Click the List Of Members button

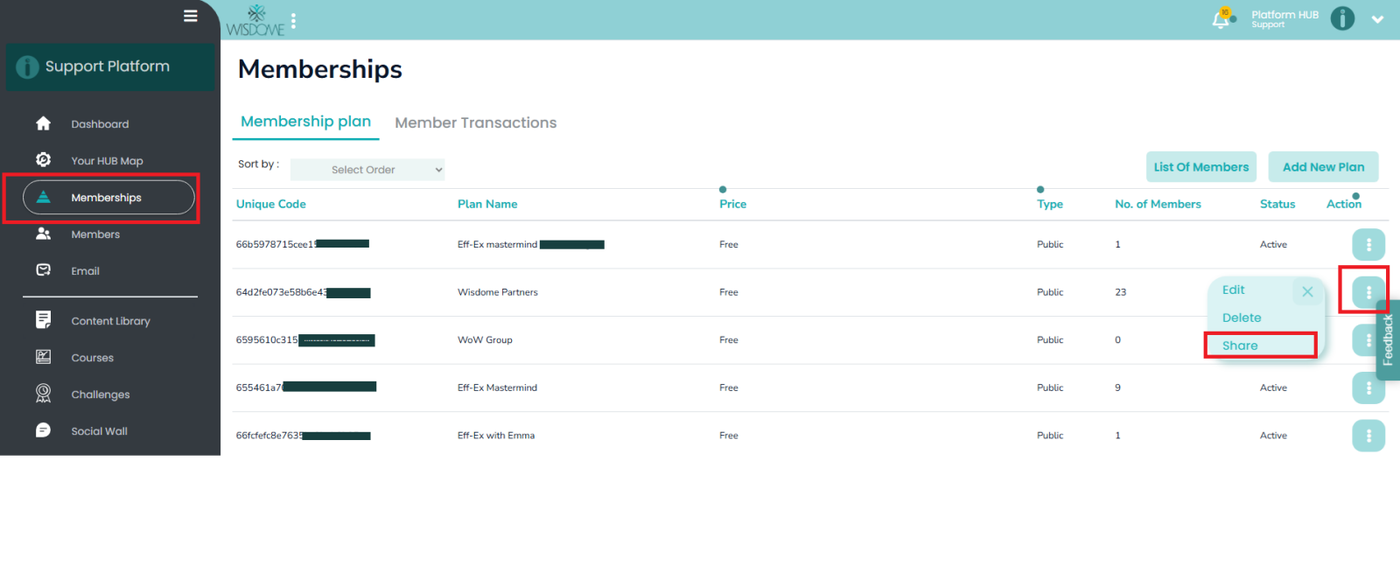pos(1201,167)
